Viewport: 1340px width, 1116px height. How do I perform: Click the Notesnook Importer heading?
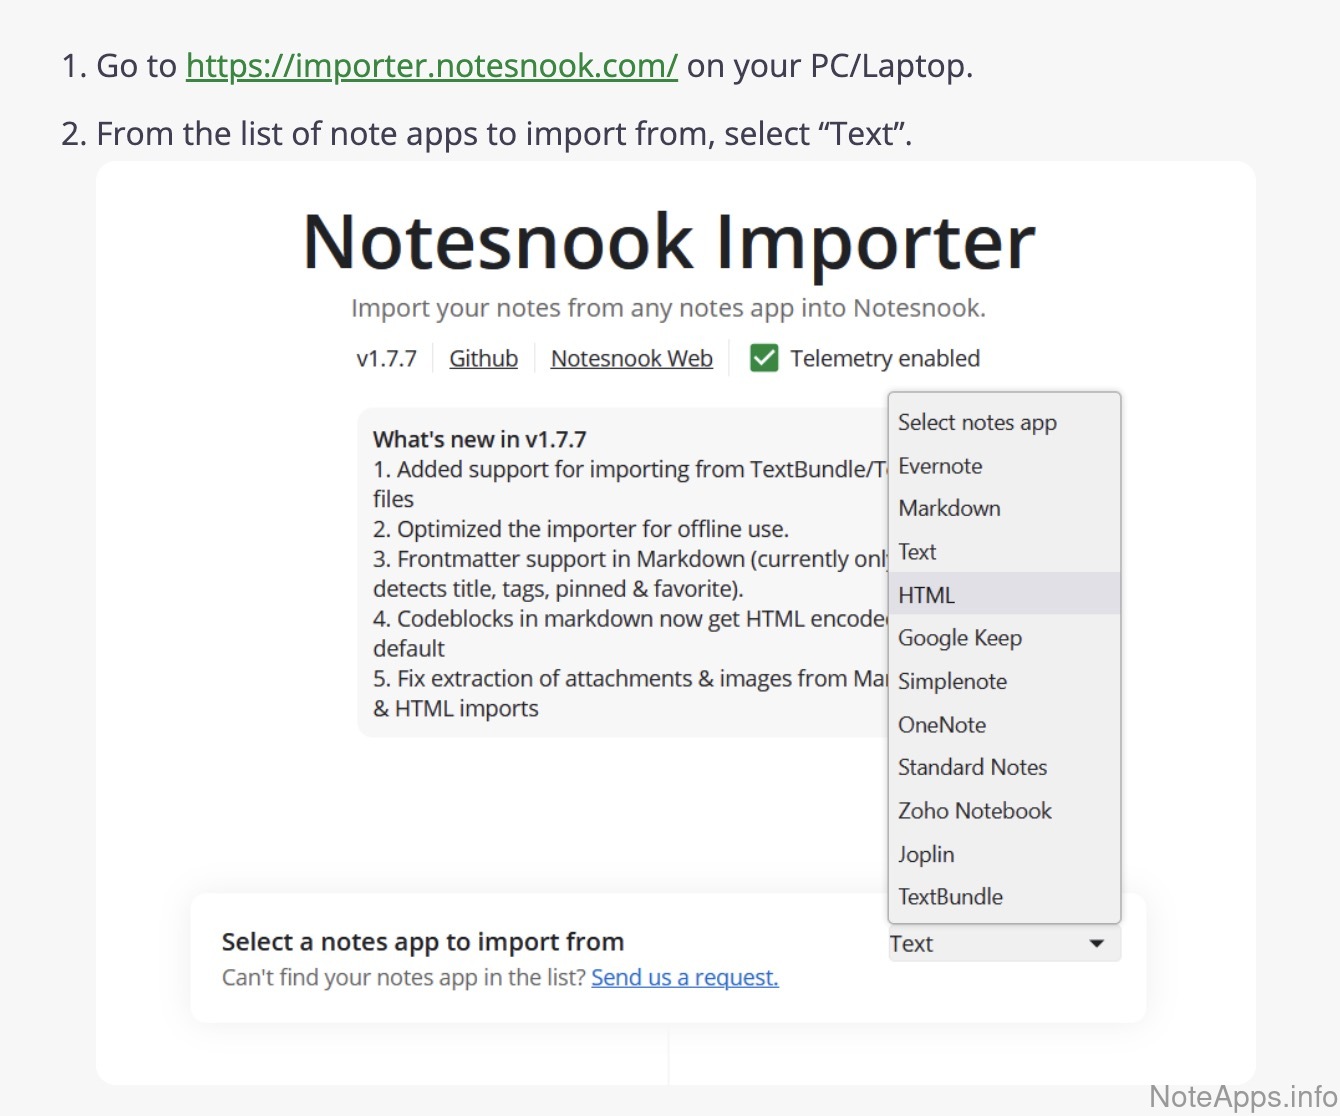coord(668,243)
